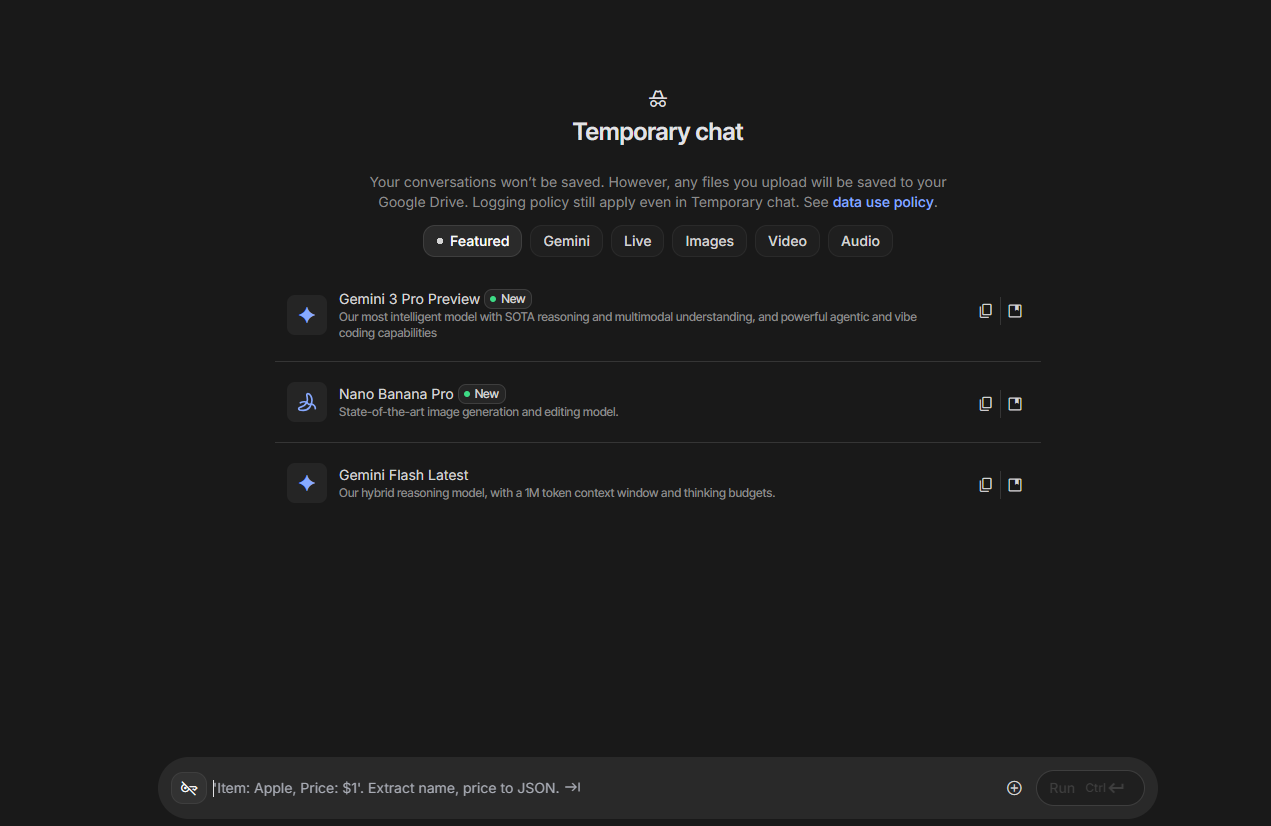The width and height of the screenshot is (1271, 826).
Task: Open the Nano Banana Pro details icon
Action: 1015,404
